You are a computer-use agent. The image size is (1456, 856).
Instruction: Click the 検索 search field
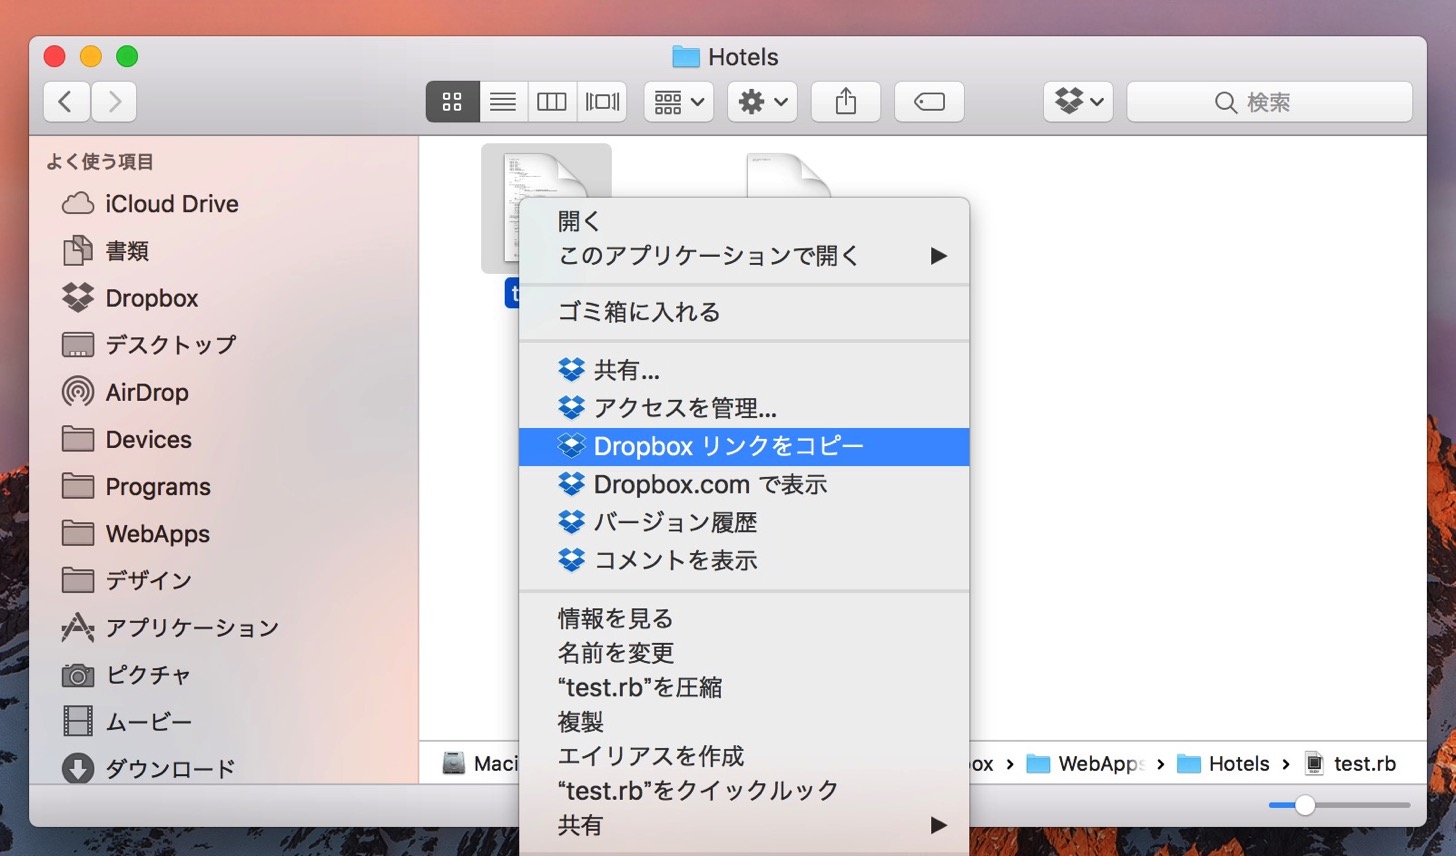tap(1269, 101)
